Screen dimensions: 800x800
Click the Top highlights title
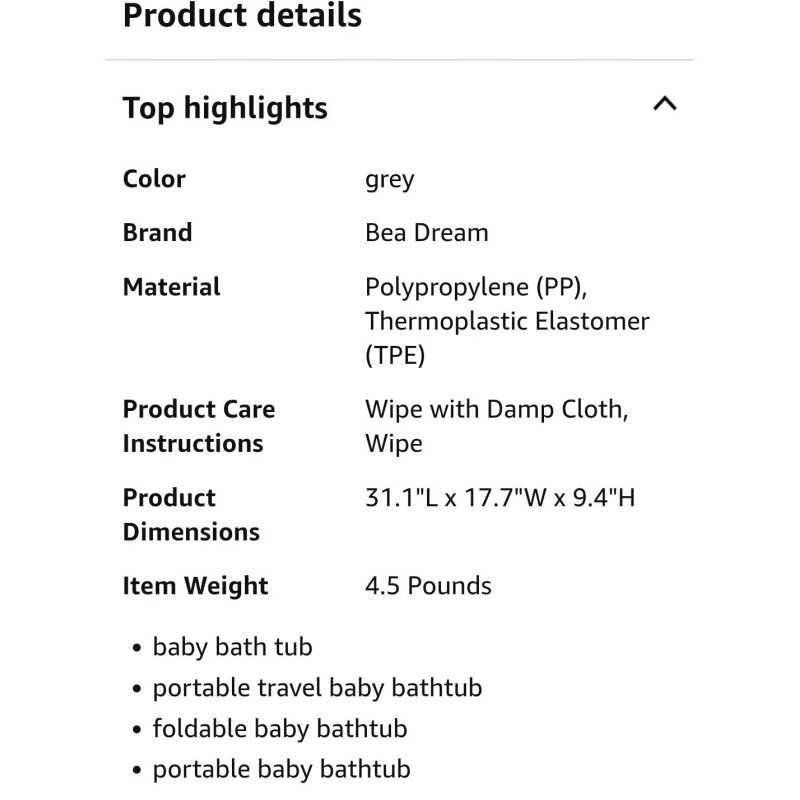[224, 107]
